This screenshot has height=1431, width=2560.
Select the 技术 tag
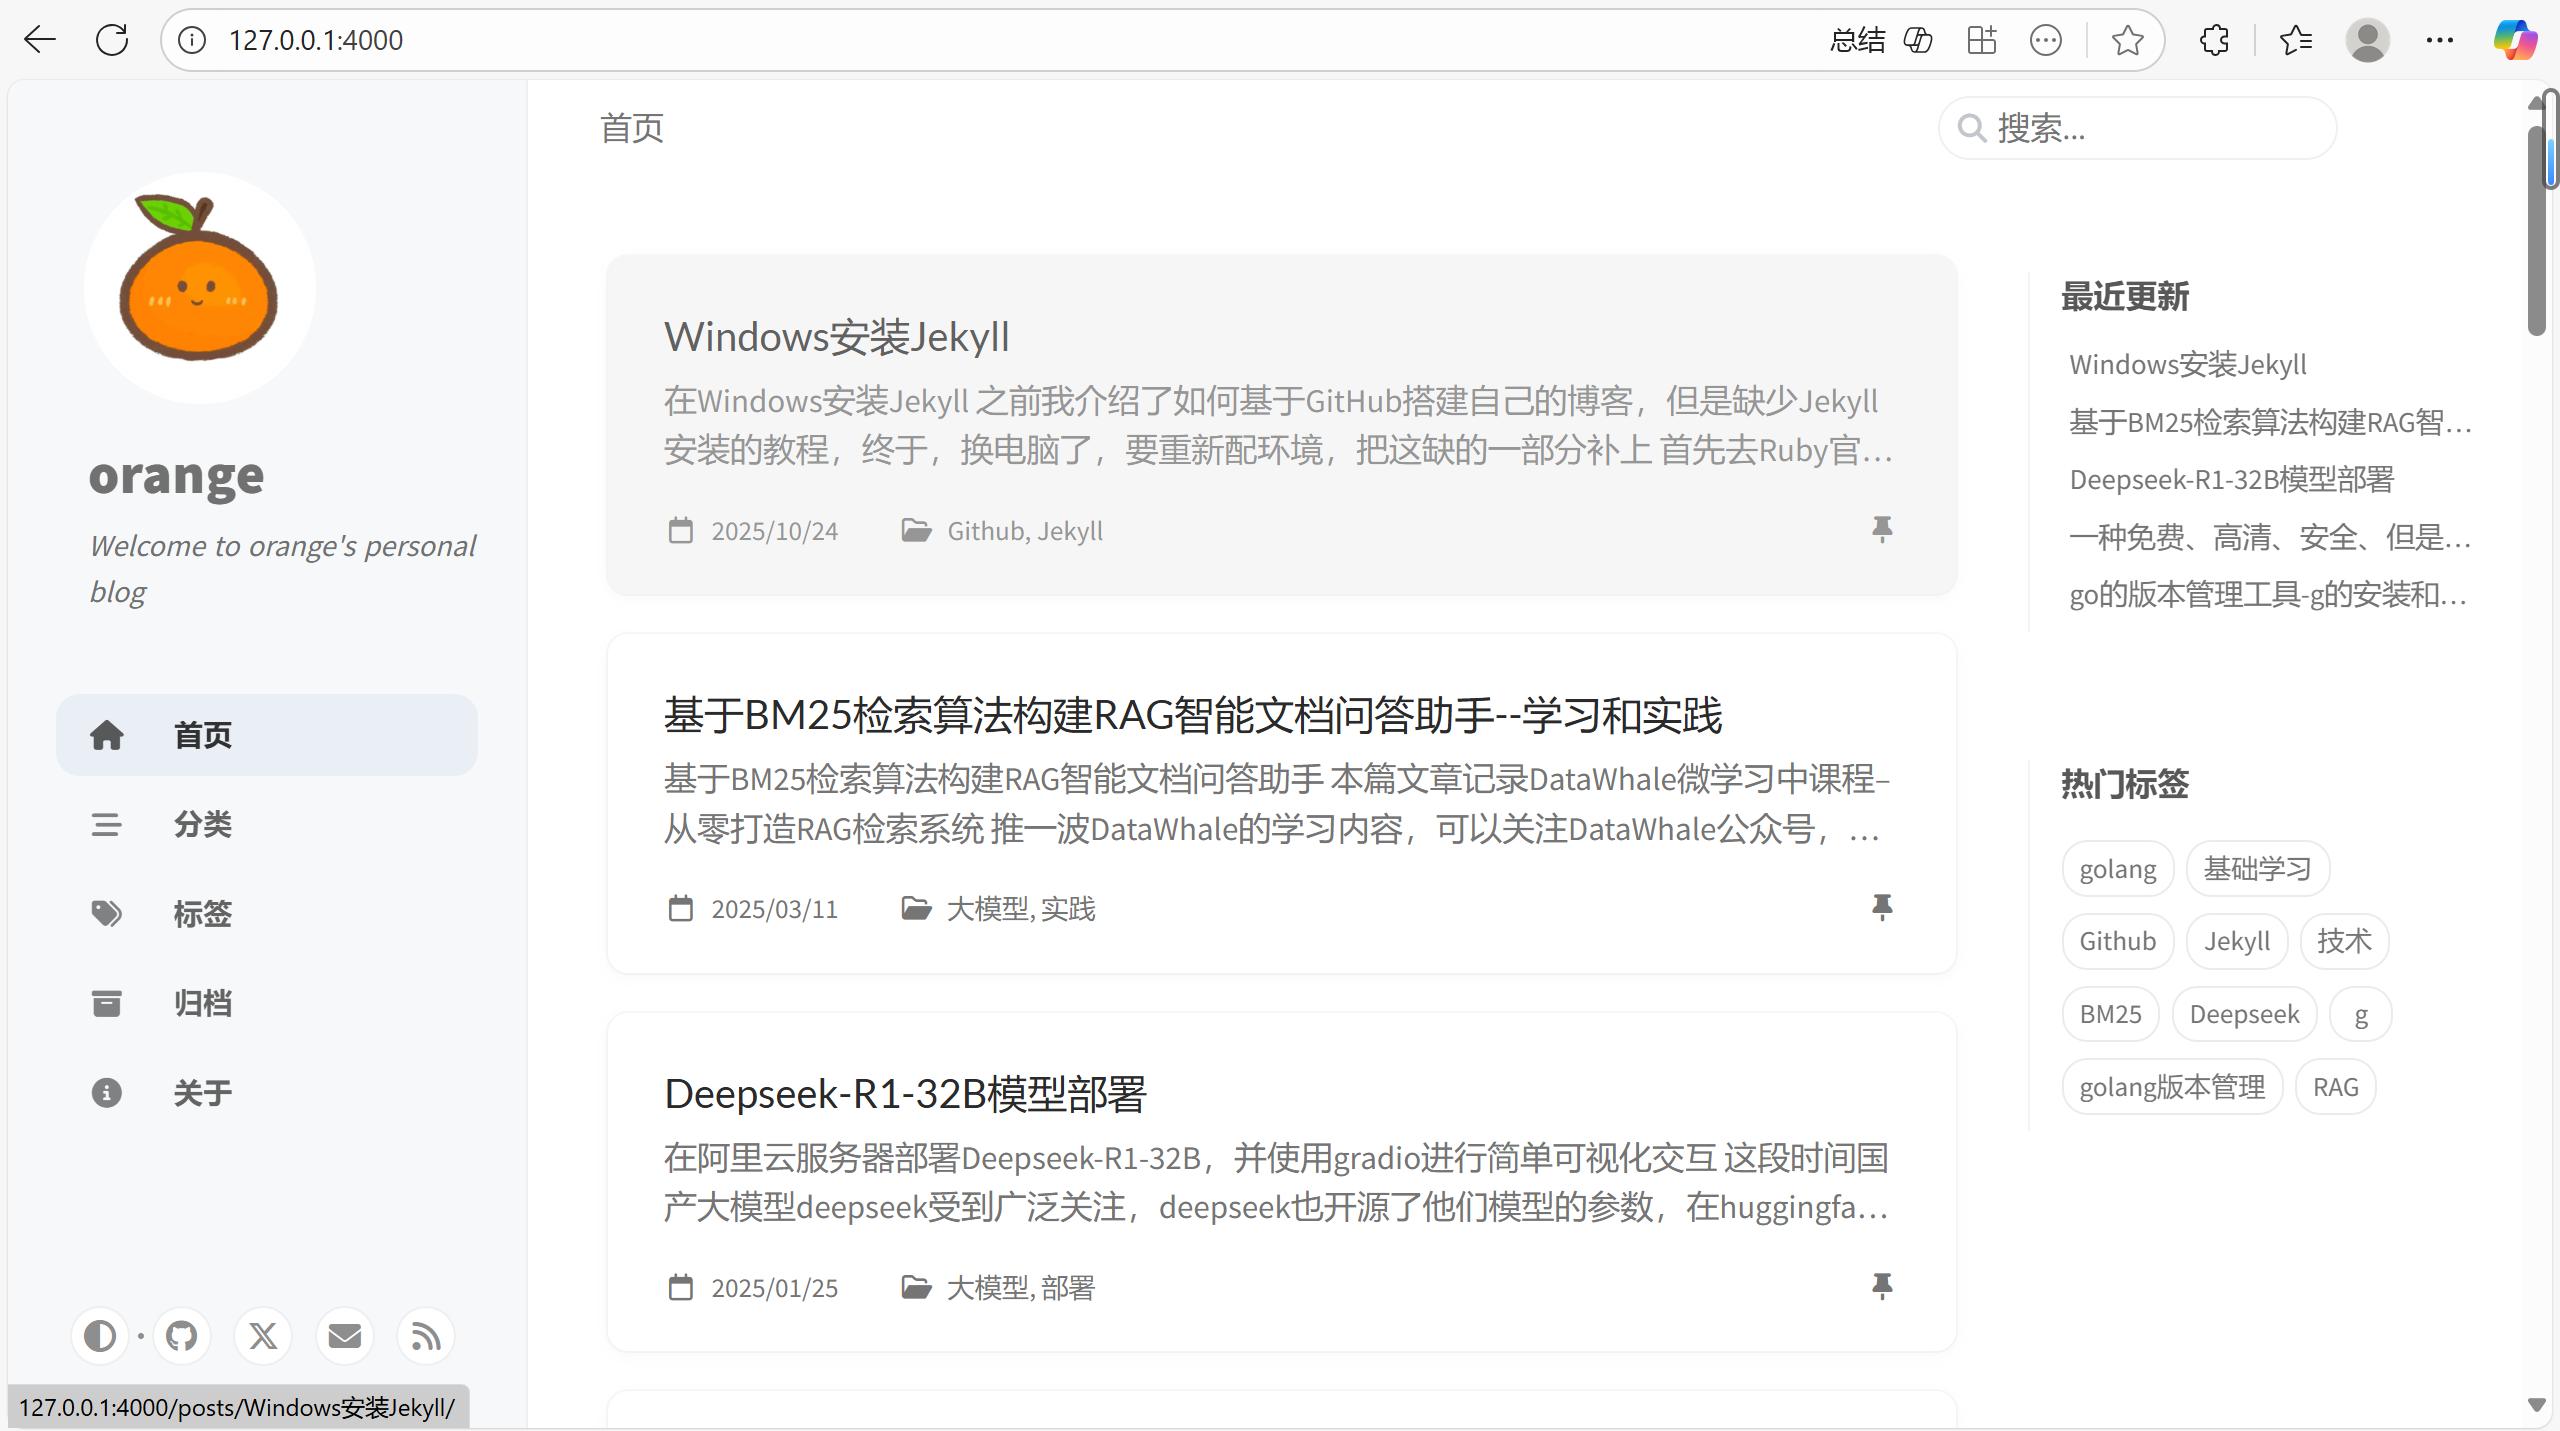click(x=2344, y=941)
